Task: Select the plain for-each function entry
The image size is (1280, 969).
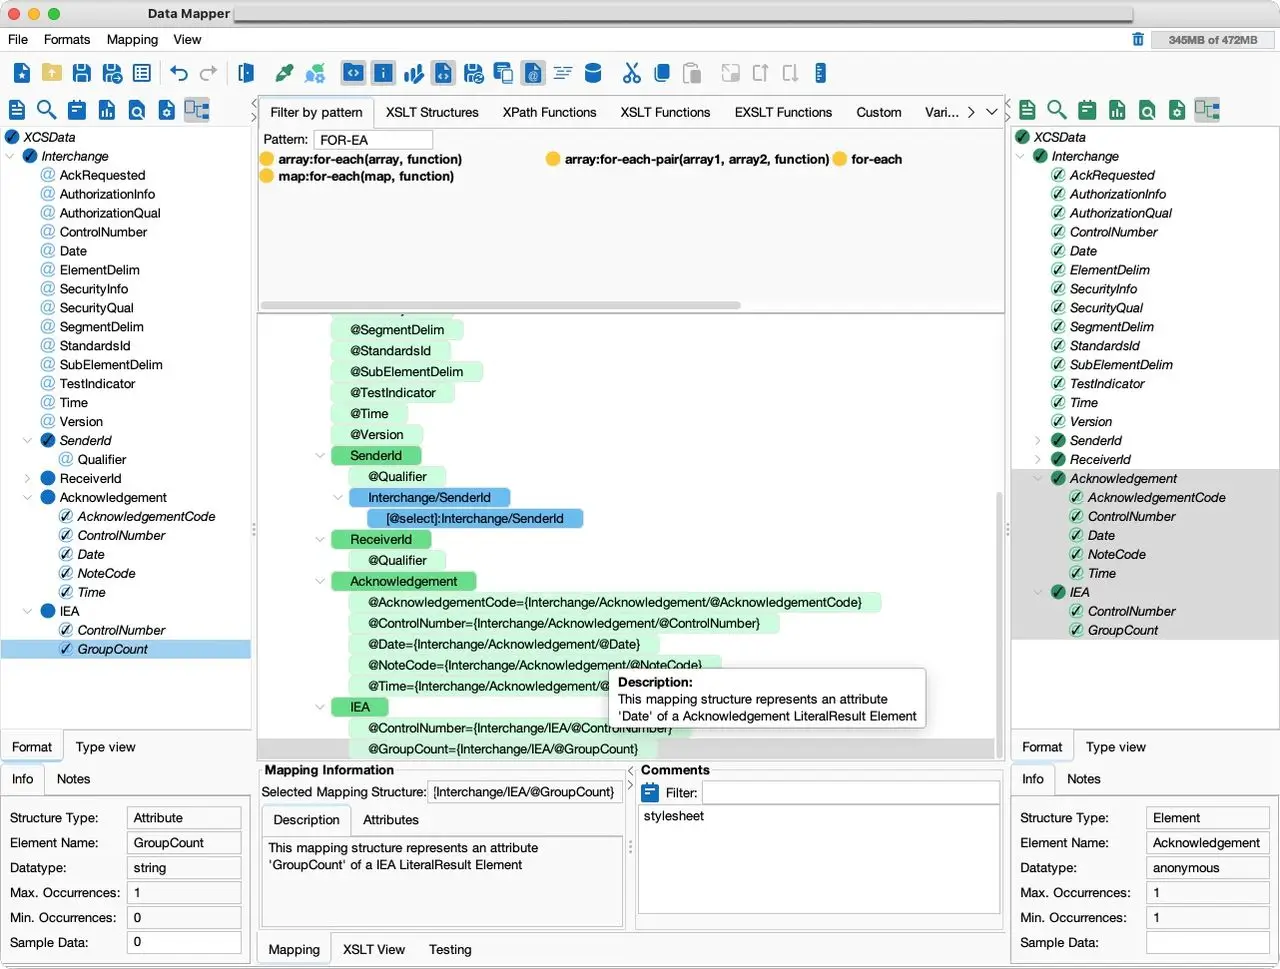Action: (868, 159)
